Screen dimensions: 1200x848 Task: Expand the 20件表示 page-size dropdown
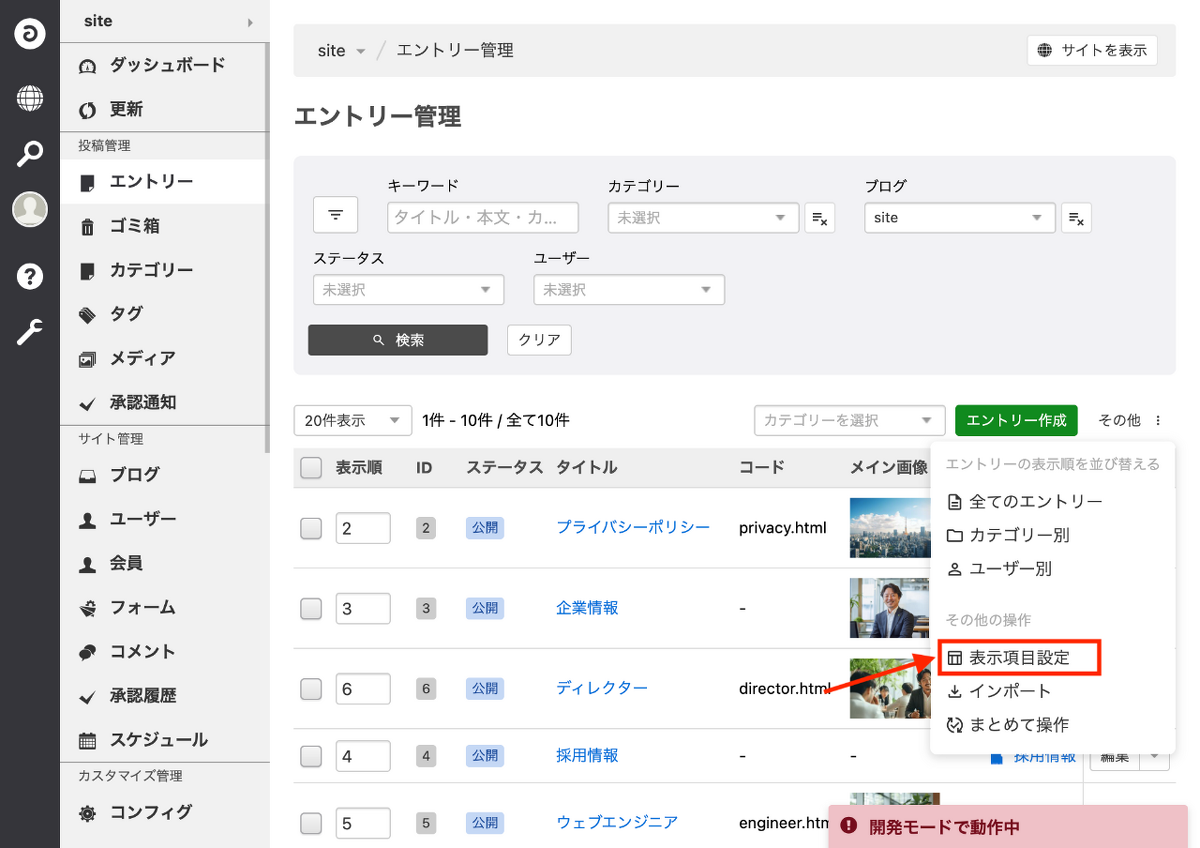click(x=352, y=421)
